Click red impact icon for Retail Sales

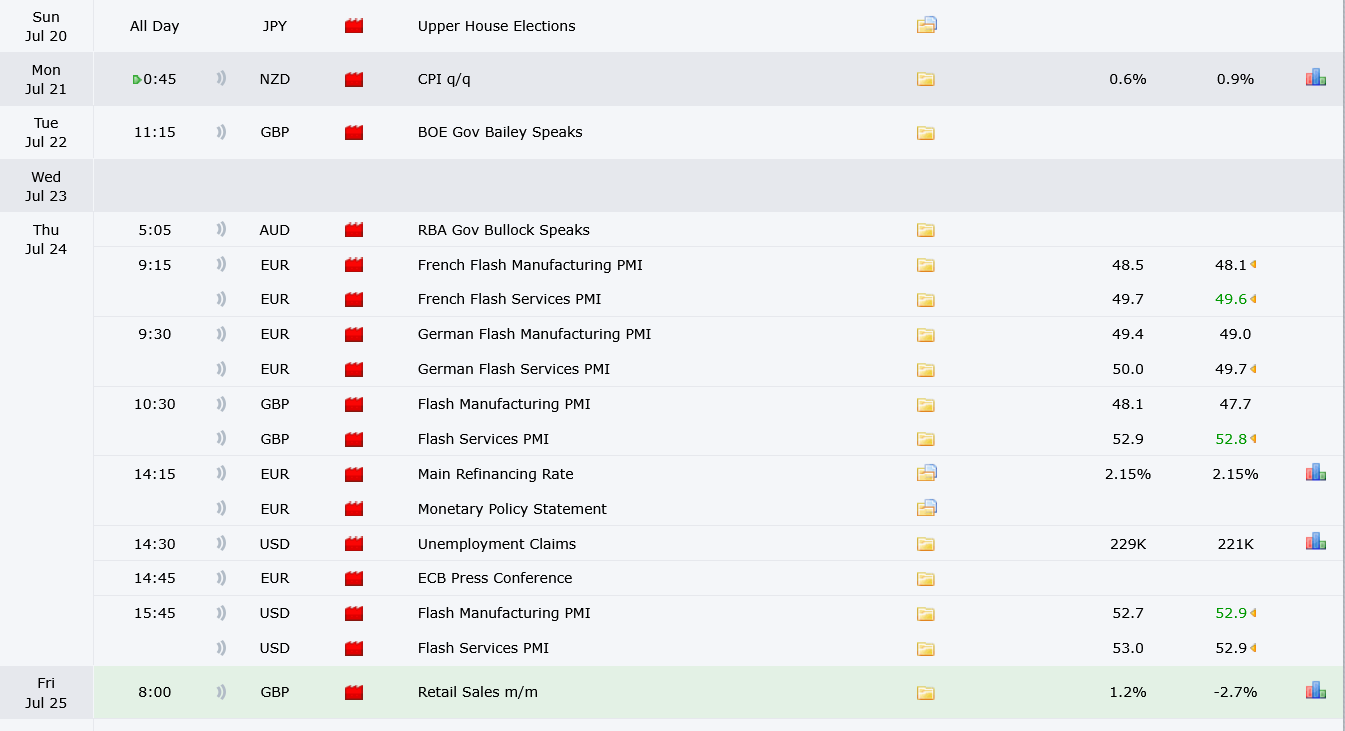coord(354,692)
